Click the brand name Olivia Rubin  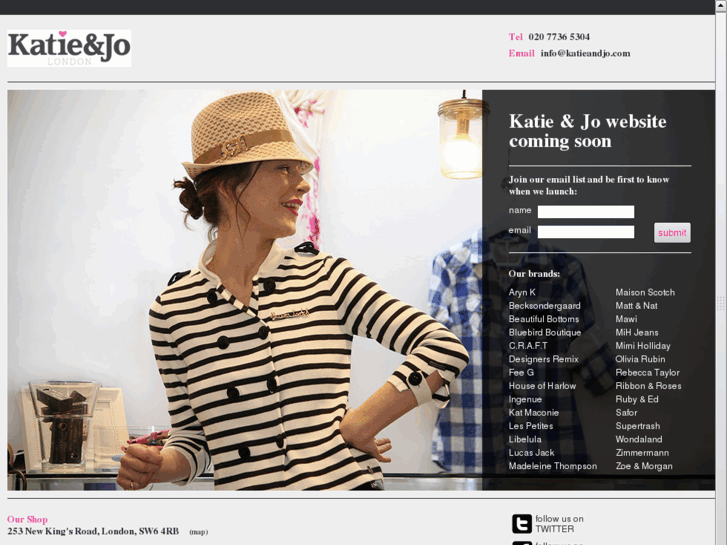coord(640,359)
